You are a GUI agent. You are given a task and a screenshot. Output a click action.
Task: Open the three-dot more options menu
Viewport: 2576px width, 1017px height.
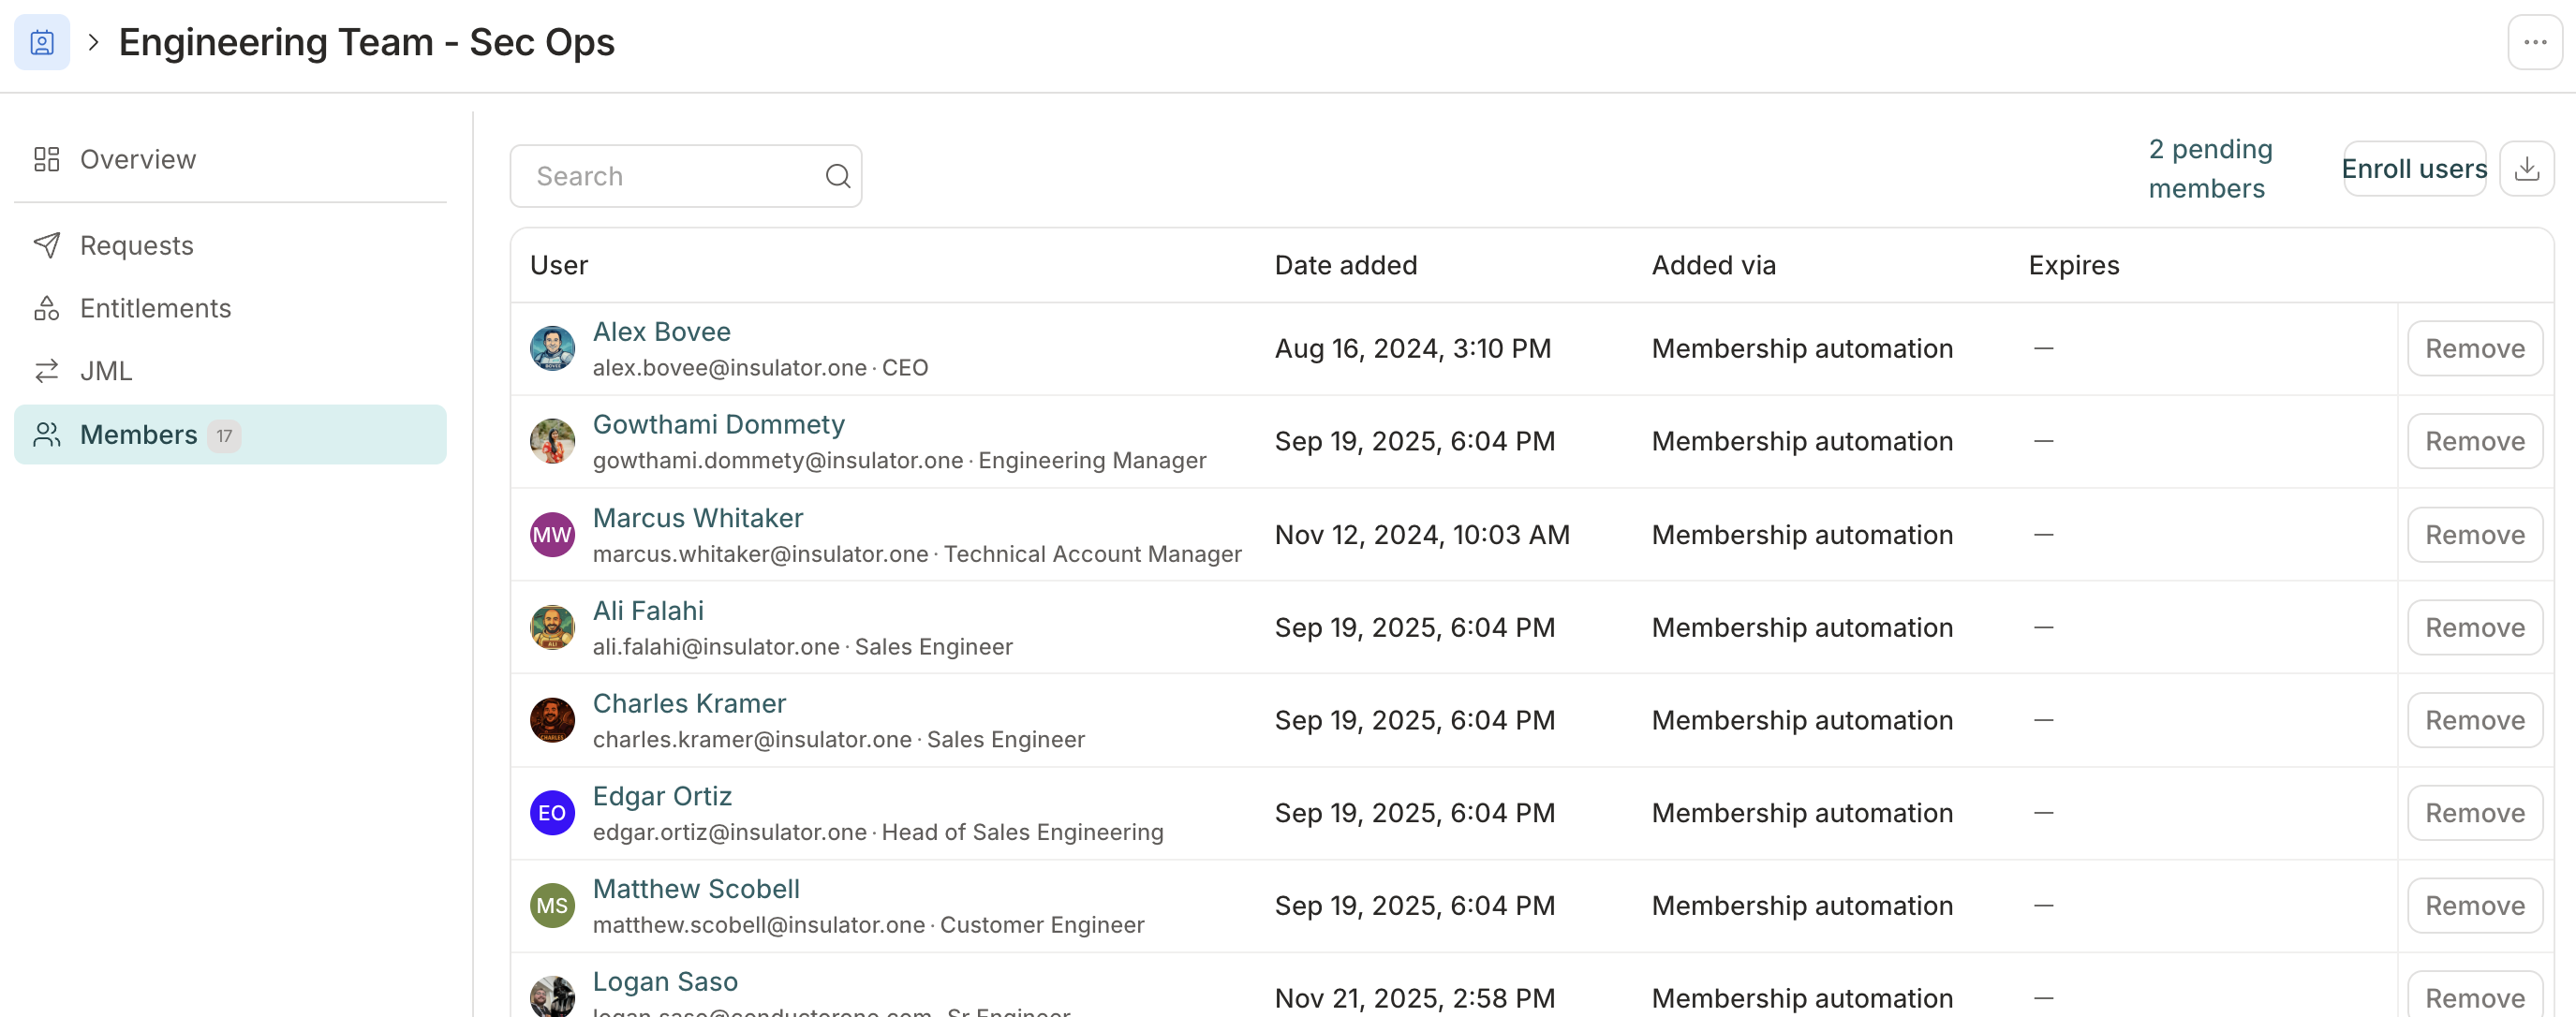click(x=2535, y=42)
